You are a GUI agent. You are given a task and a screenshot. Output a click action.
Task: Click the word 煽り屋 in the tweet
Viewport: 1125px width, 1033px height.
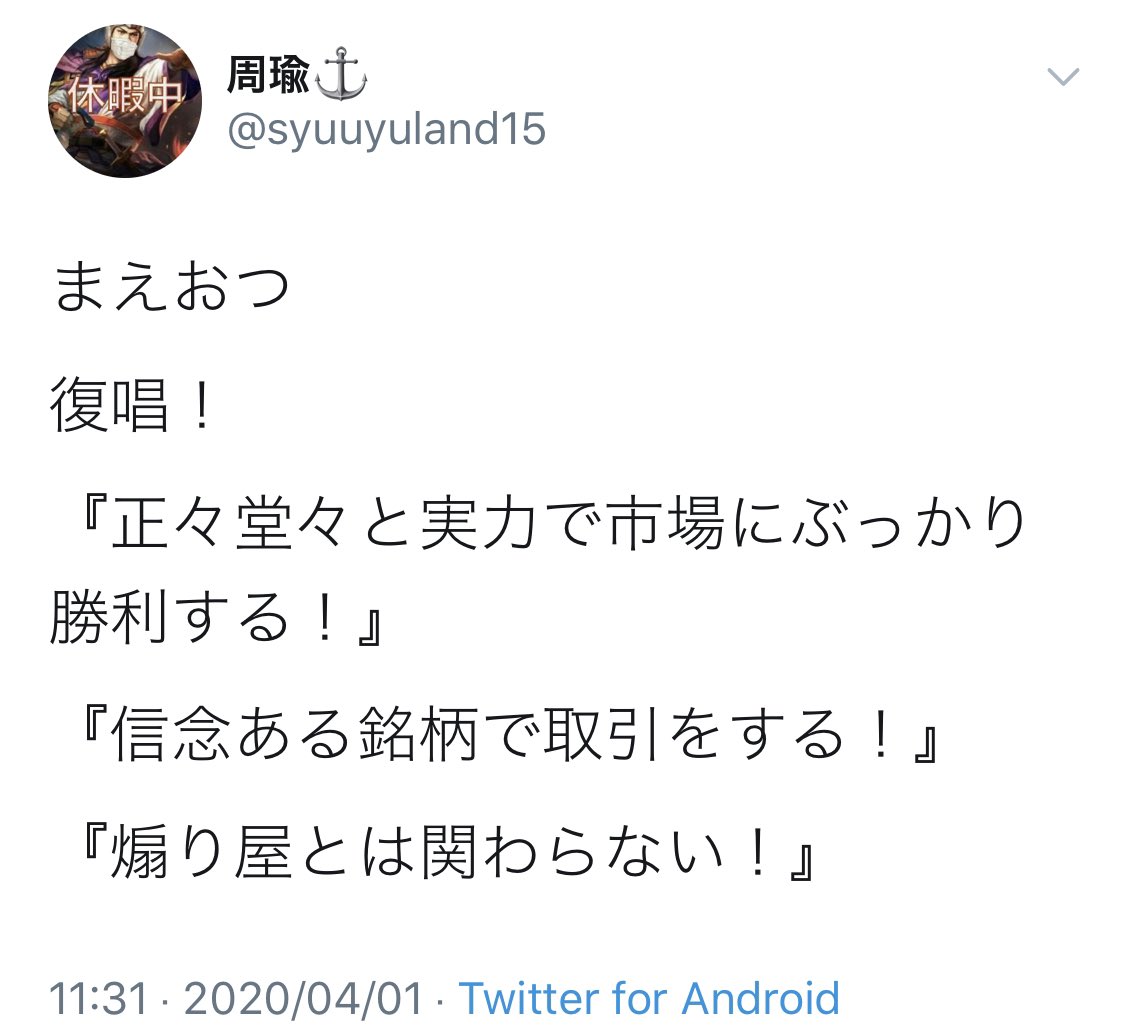point(202,852)
